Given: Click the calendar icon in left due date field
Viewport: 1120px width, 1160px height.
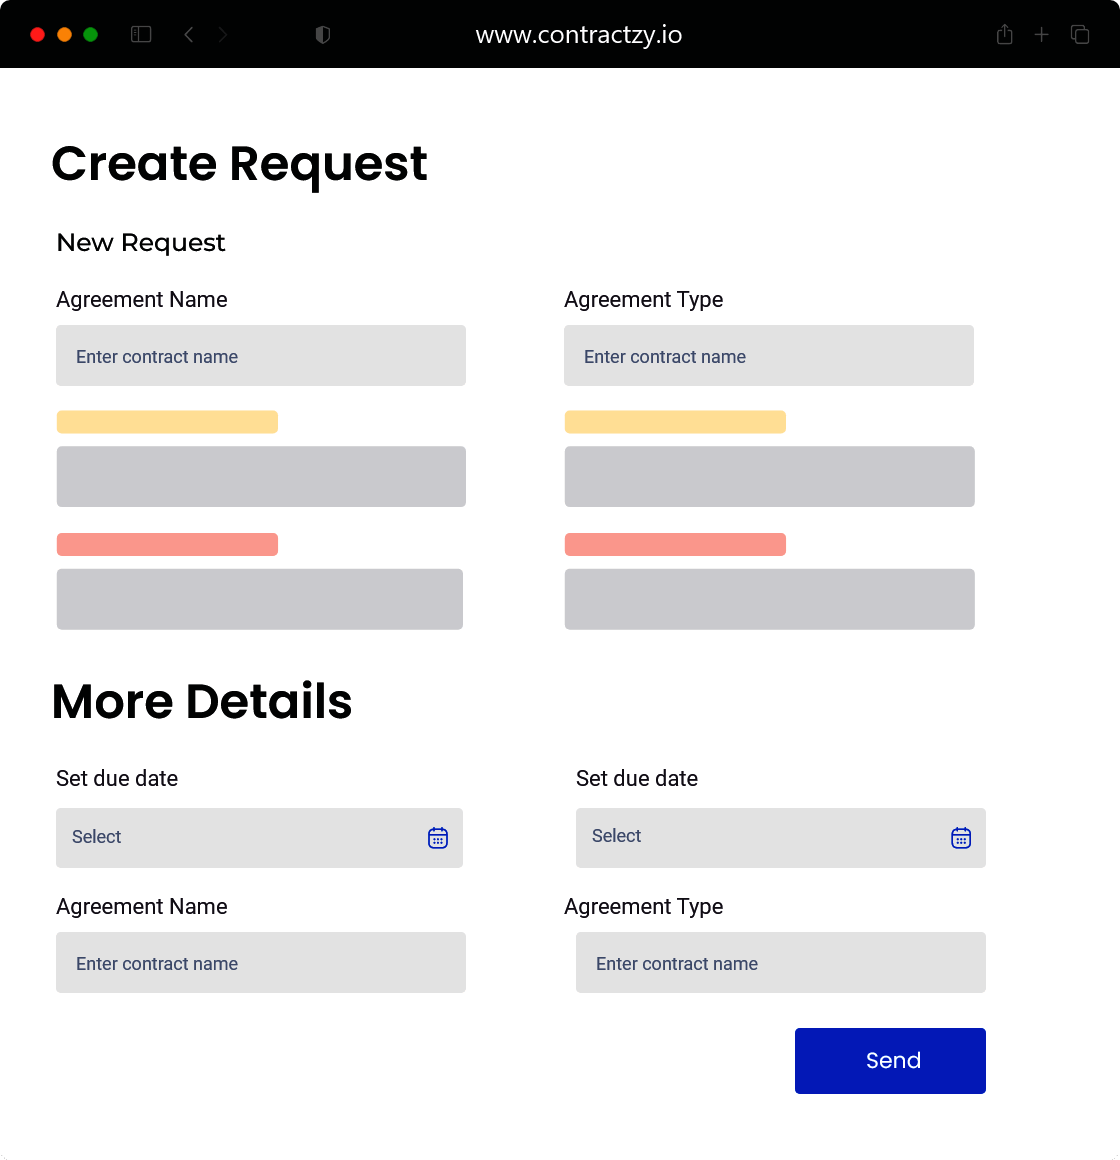Looking at the screenshot, I should (438, 838).
